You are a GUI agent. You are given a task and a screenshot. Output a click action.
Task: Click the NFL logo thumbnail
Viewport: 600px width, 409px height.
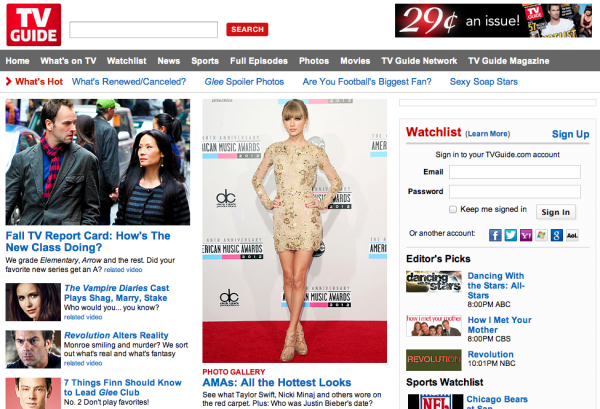point(435,401)
